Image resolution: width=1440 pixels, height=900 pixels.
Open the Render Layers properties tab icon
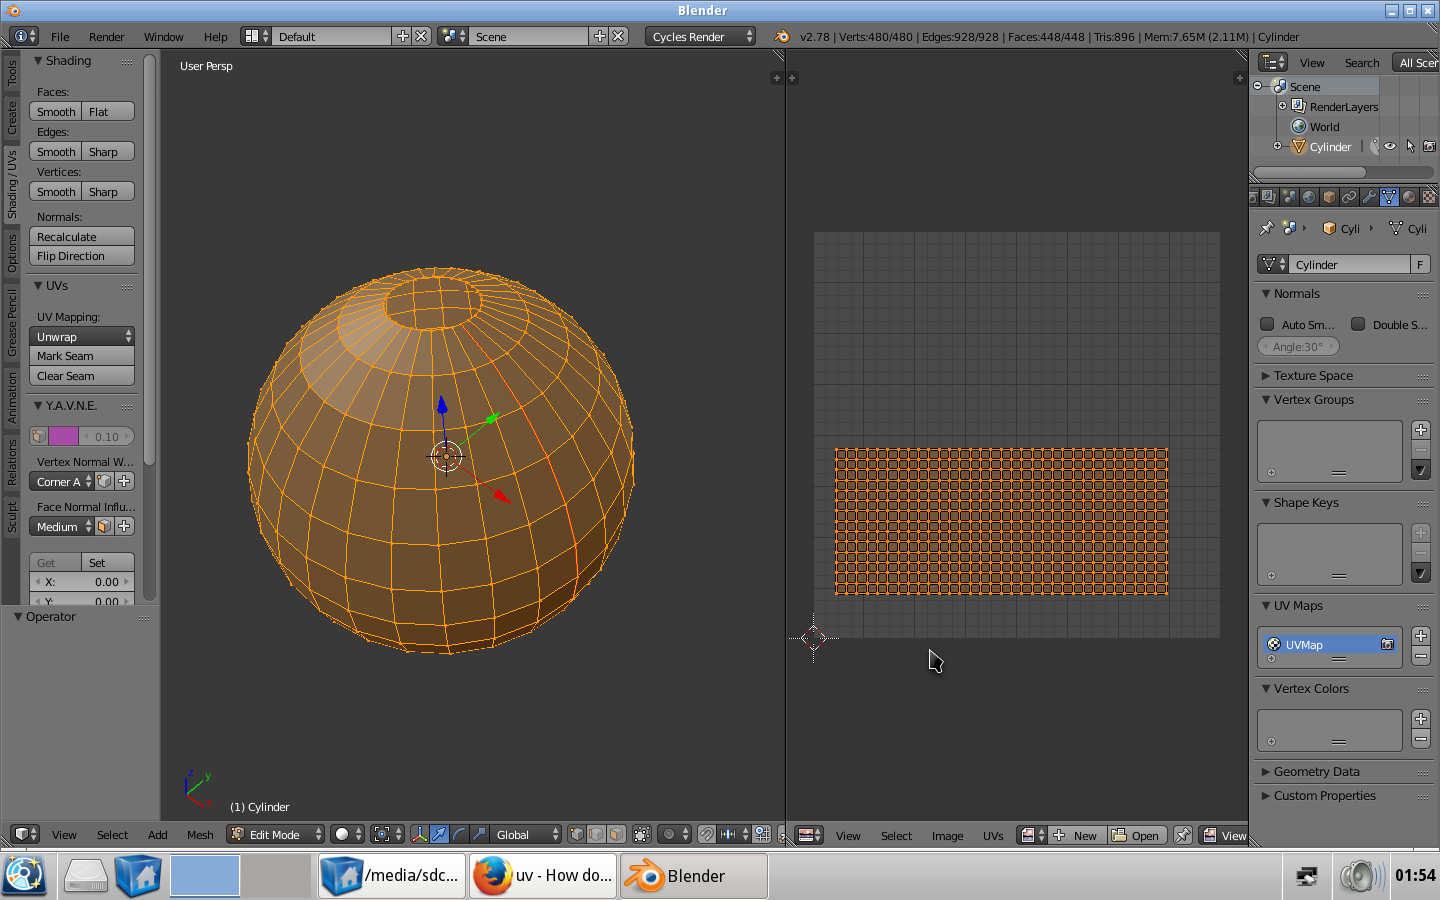coord(1269,197)
